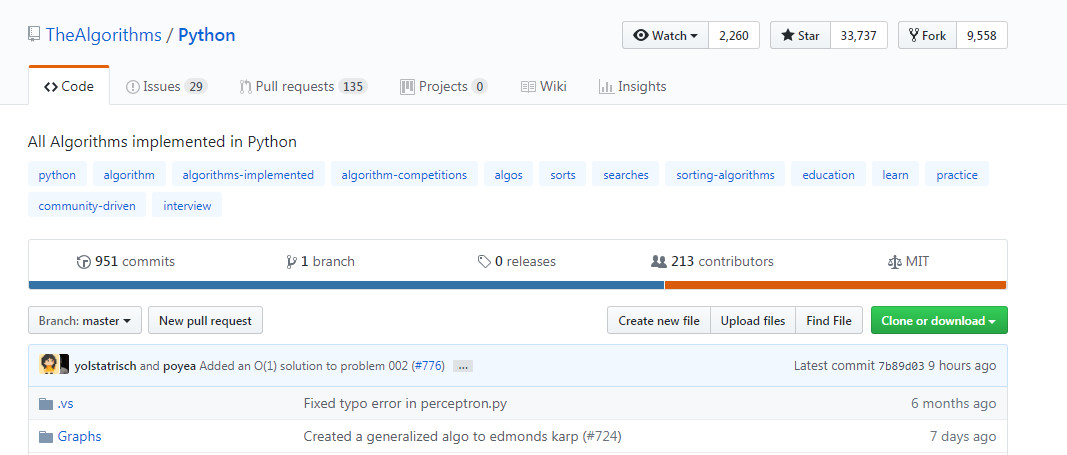This screenshot has width=1067, height=455.
Task: Click the sorting-algorithms topic tag
Action: coord(725,175)
